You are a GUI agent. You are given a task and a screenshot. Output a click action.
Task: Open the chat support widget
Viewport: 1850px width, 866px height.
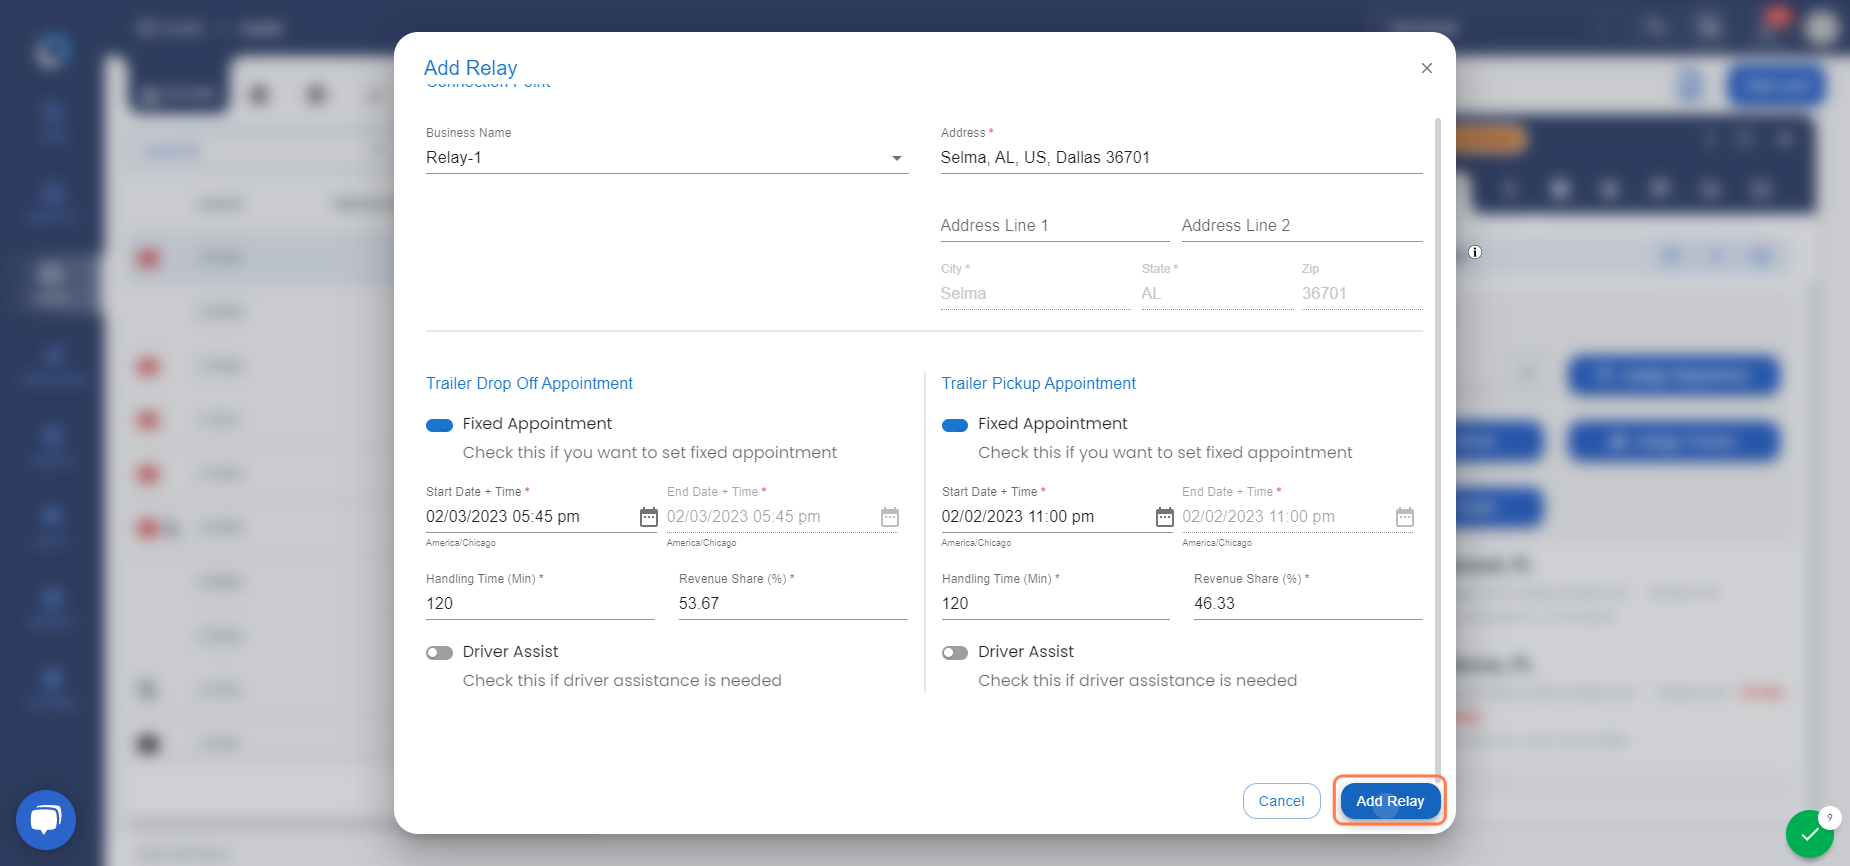[46, 820]
